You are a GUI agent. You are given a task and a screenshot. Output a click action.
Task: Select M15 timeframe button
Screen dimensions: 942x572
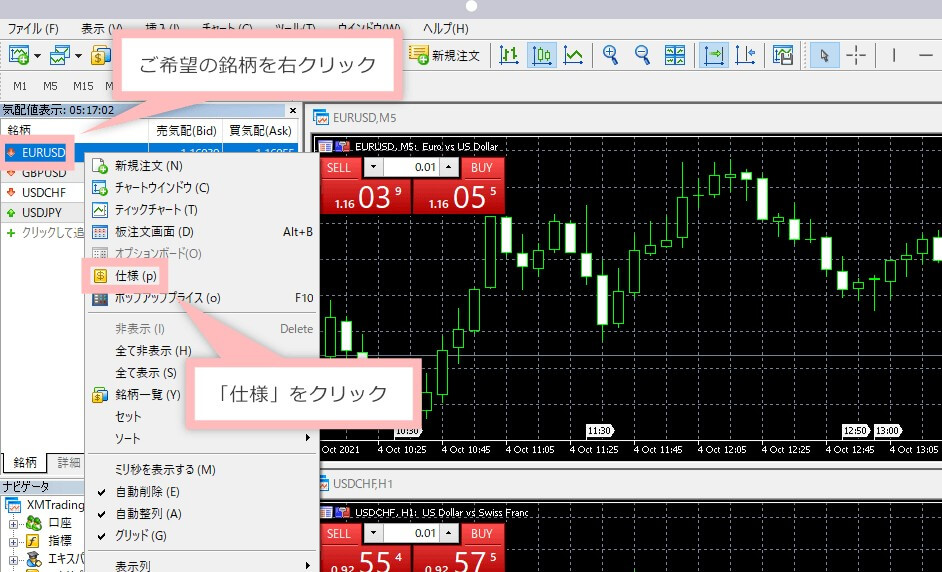(x=83, y=86)
